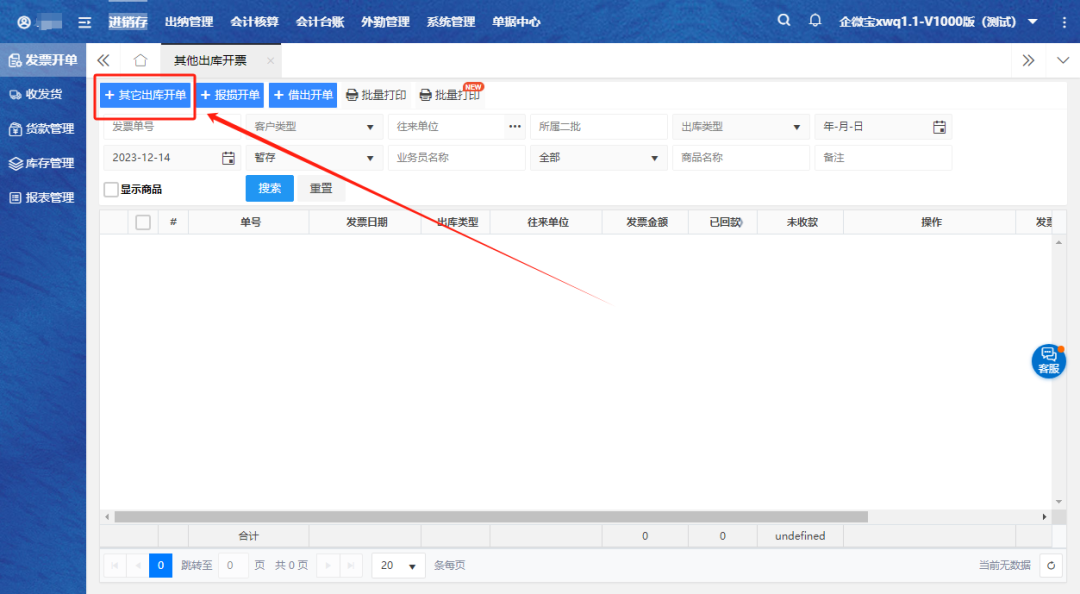Open the 进销存 menu

[128, 22]
